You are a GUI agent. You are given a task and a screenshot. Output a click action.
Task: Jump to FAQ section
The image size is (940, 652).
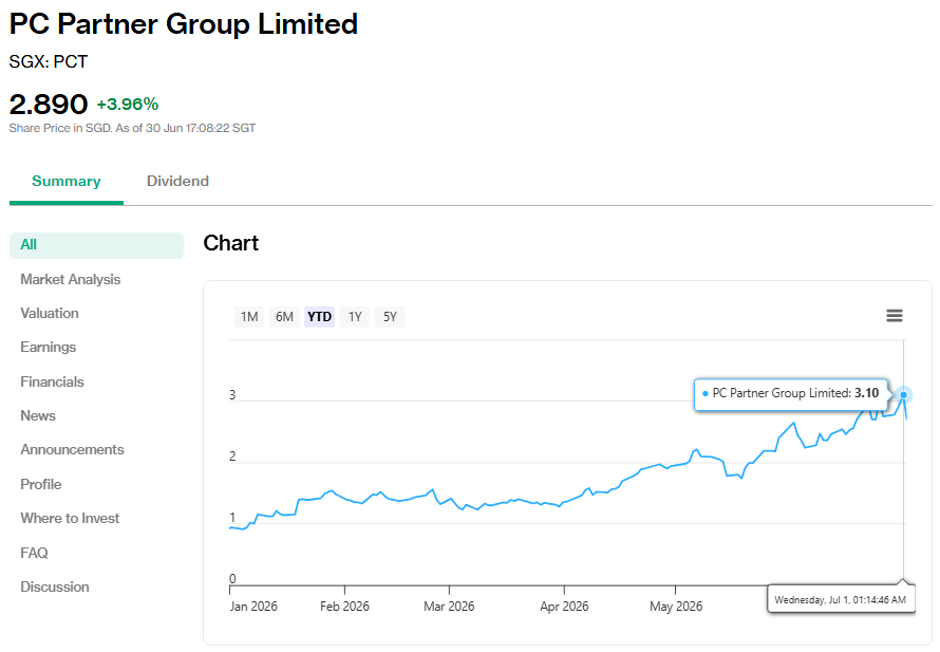34,553
